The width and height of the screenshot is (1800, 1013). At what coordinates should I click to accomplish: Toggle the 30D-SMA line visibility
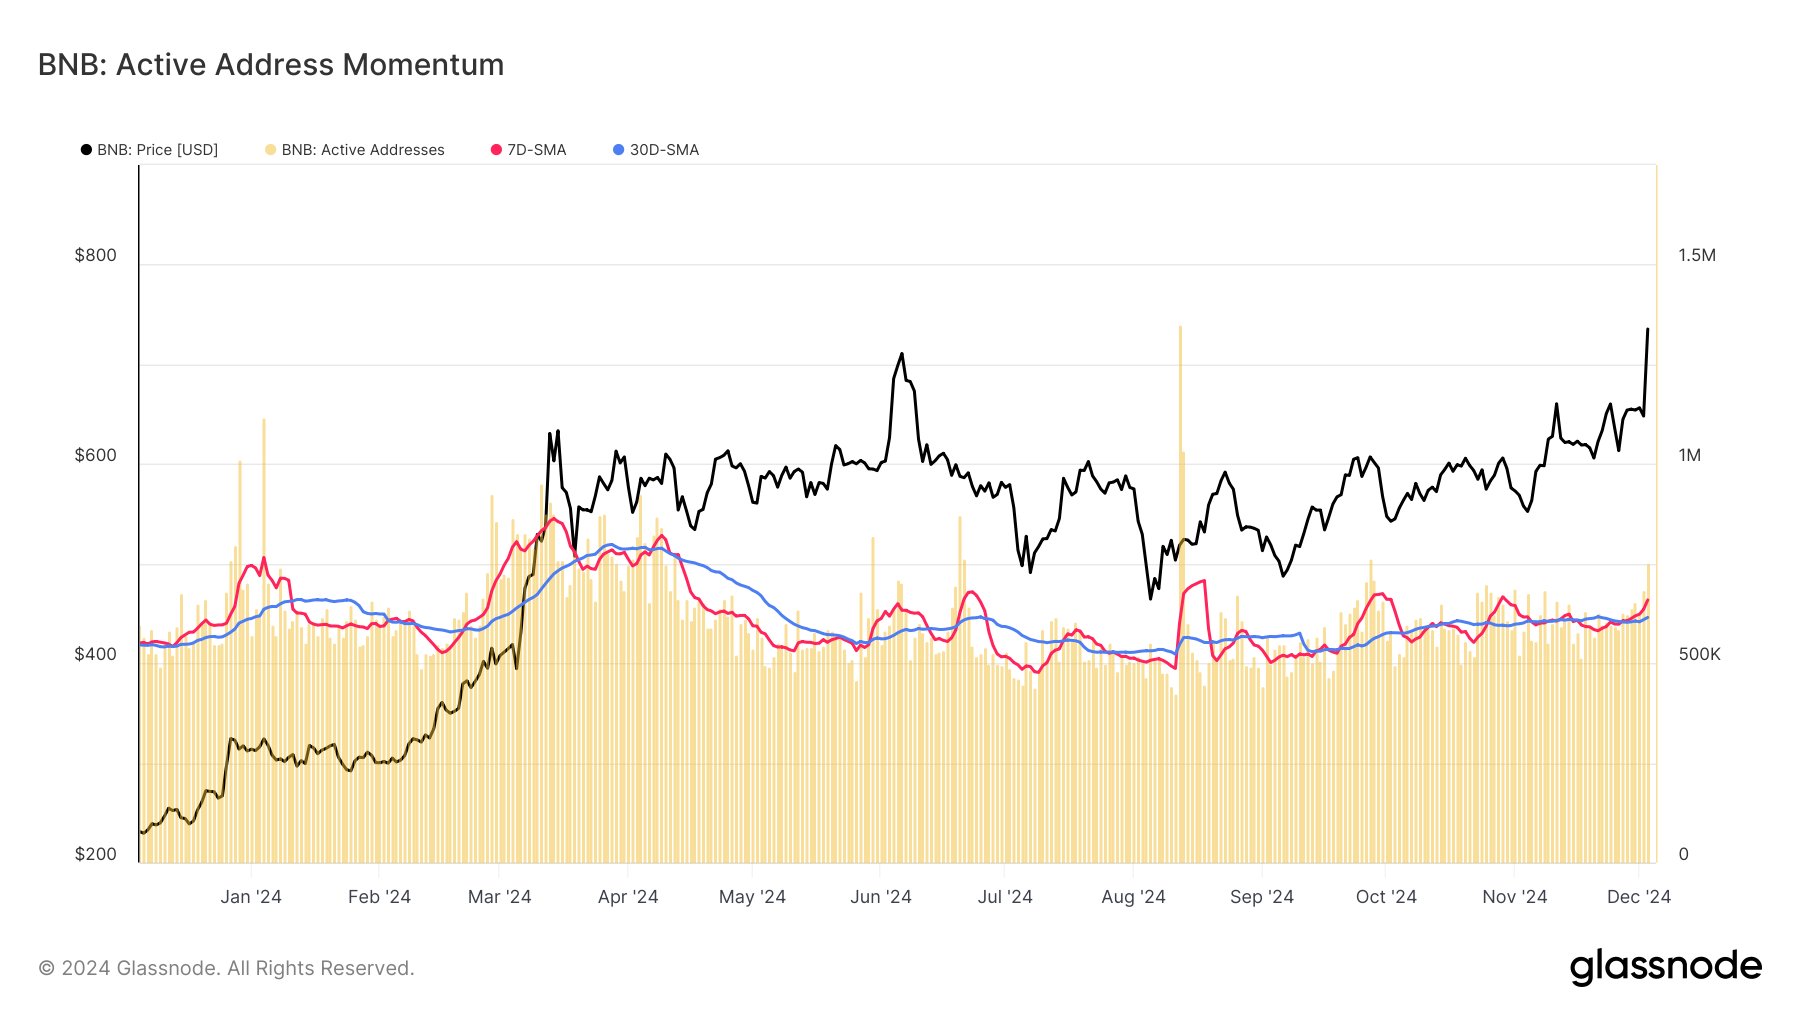(663, 149)
